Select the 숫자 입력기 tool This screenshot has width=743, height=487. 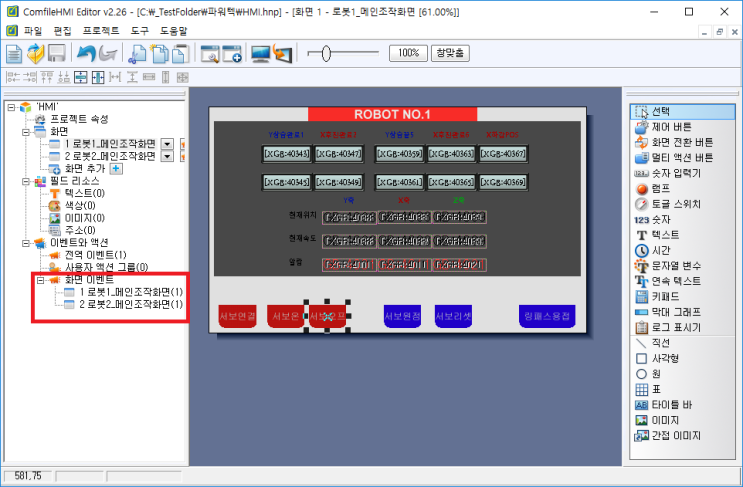click(x=667, y=173)
